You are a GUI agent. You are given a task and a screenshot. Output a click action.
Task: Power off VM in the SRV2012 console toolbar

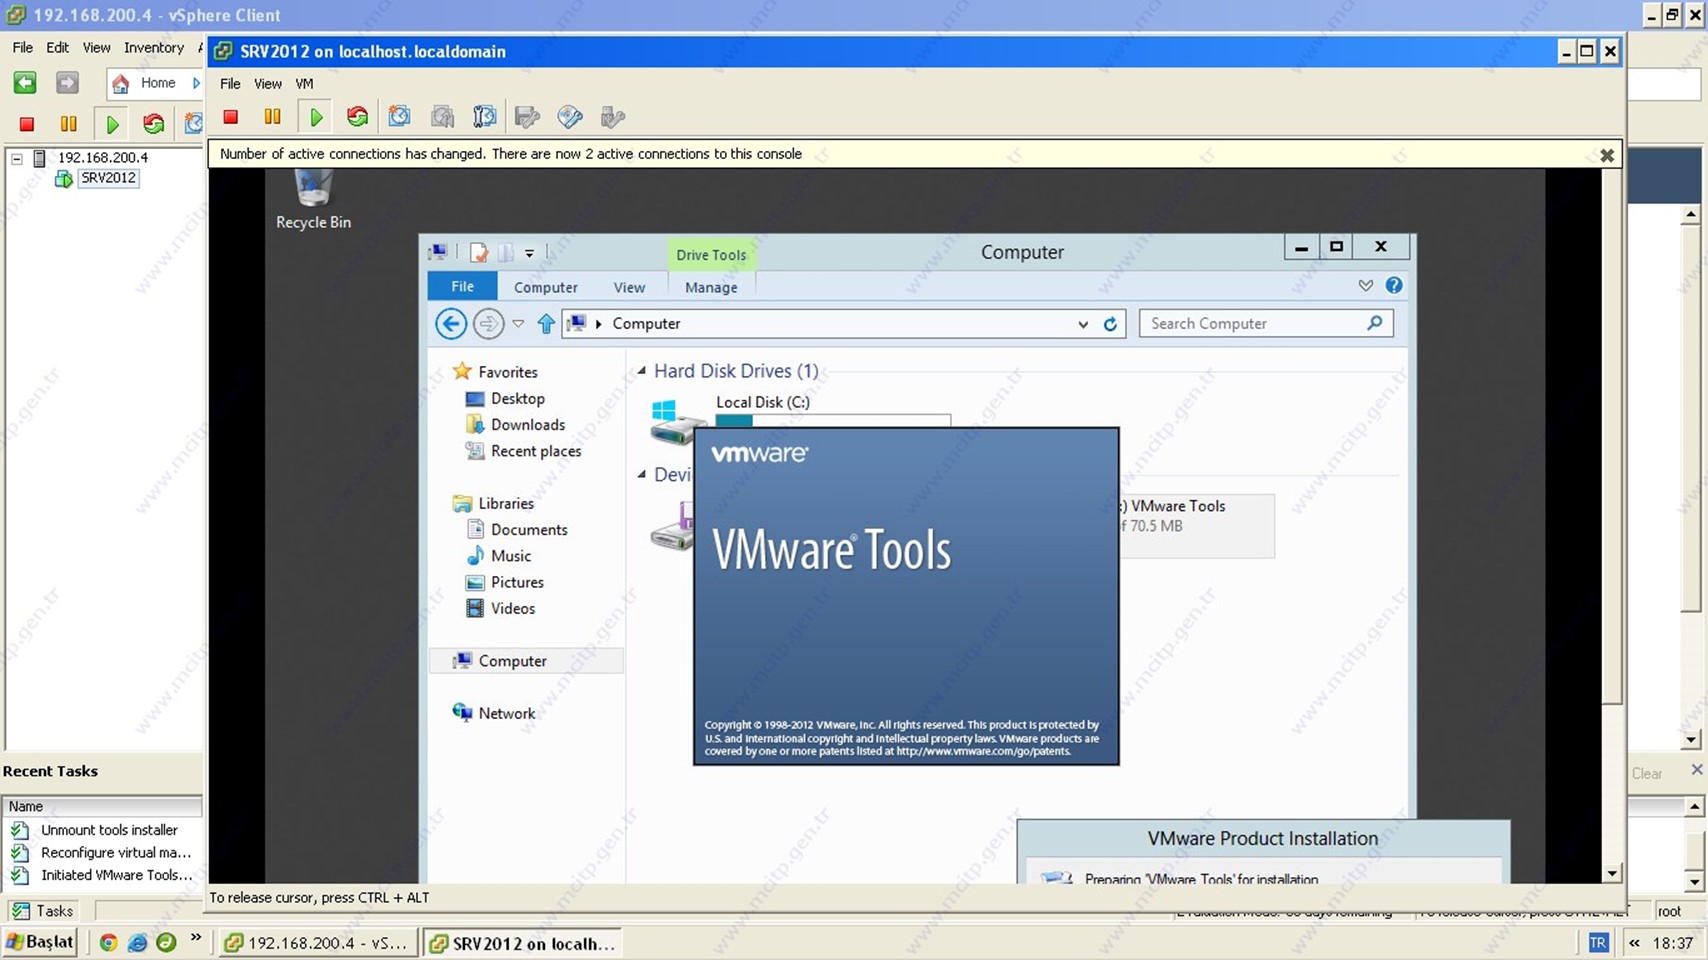click(x=231, y=117)
